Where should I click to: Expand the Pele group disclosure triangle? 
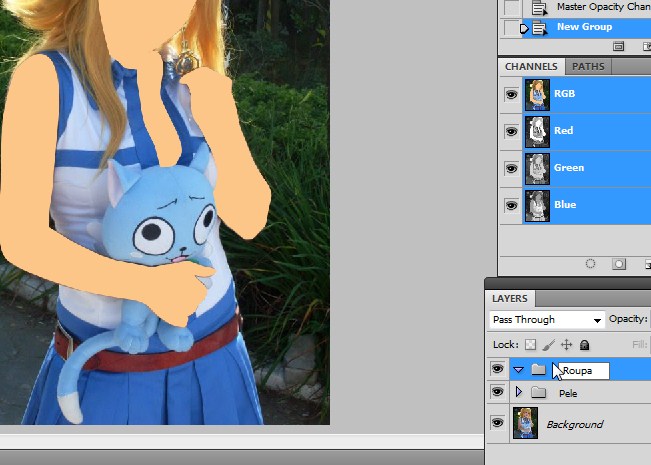click(519, 392)
